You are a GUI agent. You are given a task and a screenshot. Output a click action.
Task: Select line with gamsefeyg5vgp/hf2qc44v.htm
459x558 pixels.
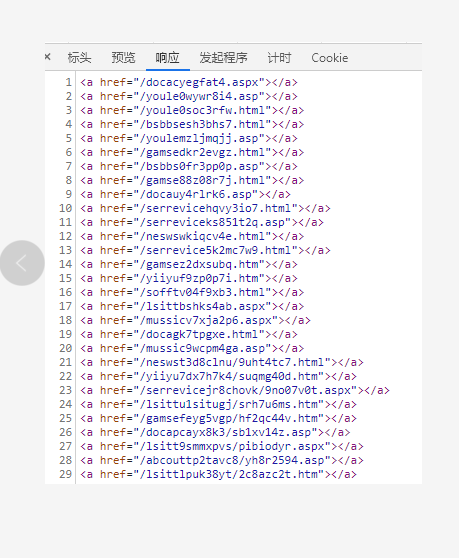pyautogui.click(x=218, y=418)
